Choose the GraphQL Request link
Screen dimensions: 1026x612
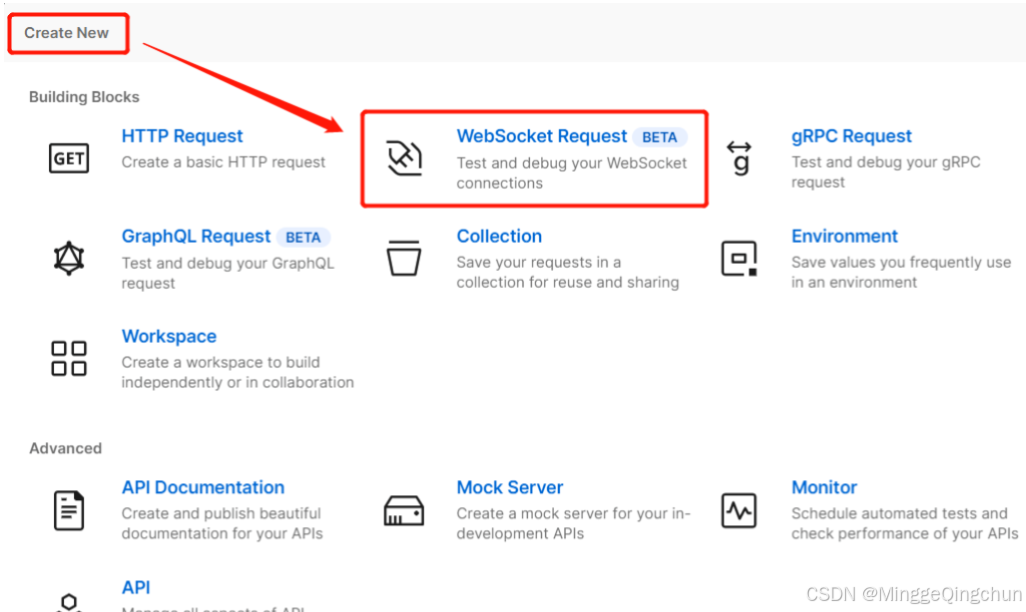point(196,236)
